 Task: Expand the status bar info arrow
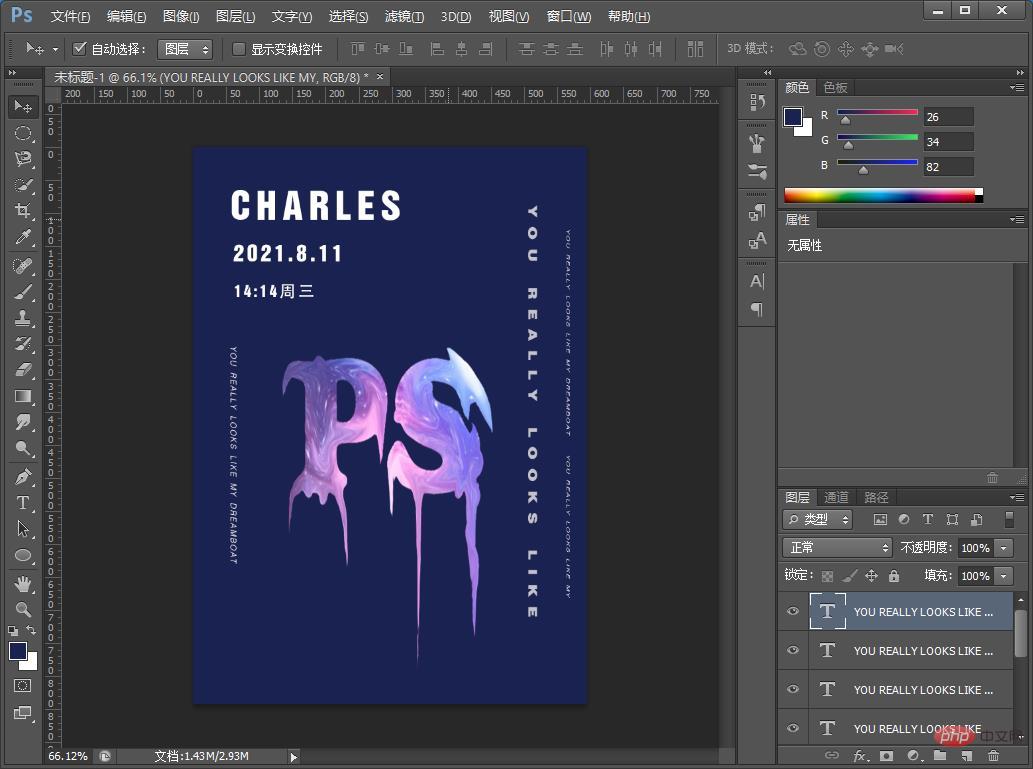(294, 757)
